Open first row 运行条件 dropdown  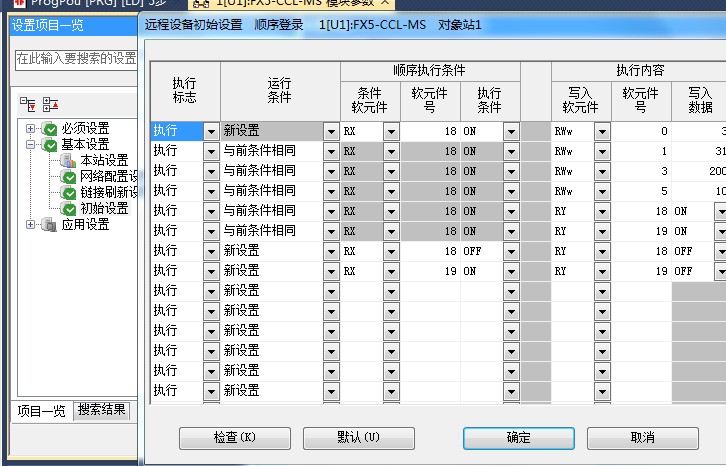[331, 131]
